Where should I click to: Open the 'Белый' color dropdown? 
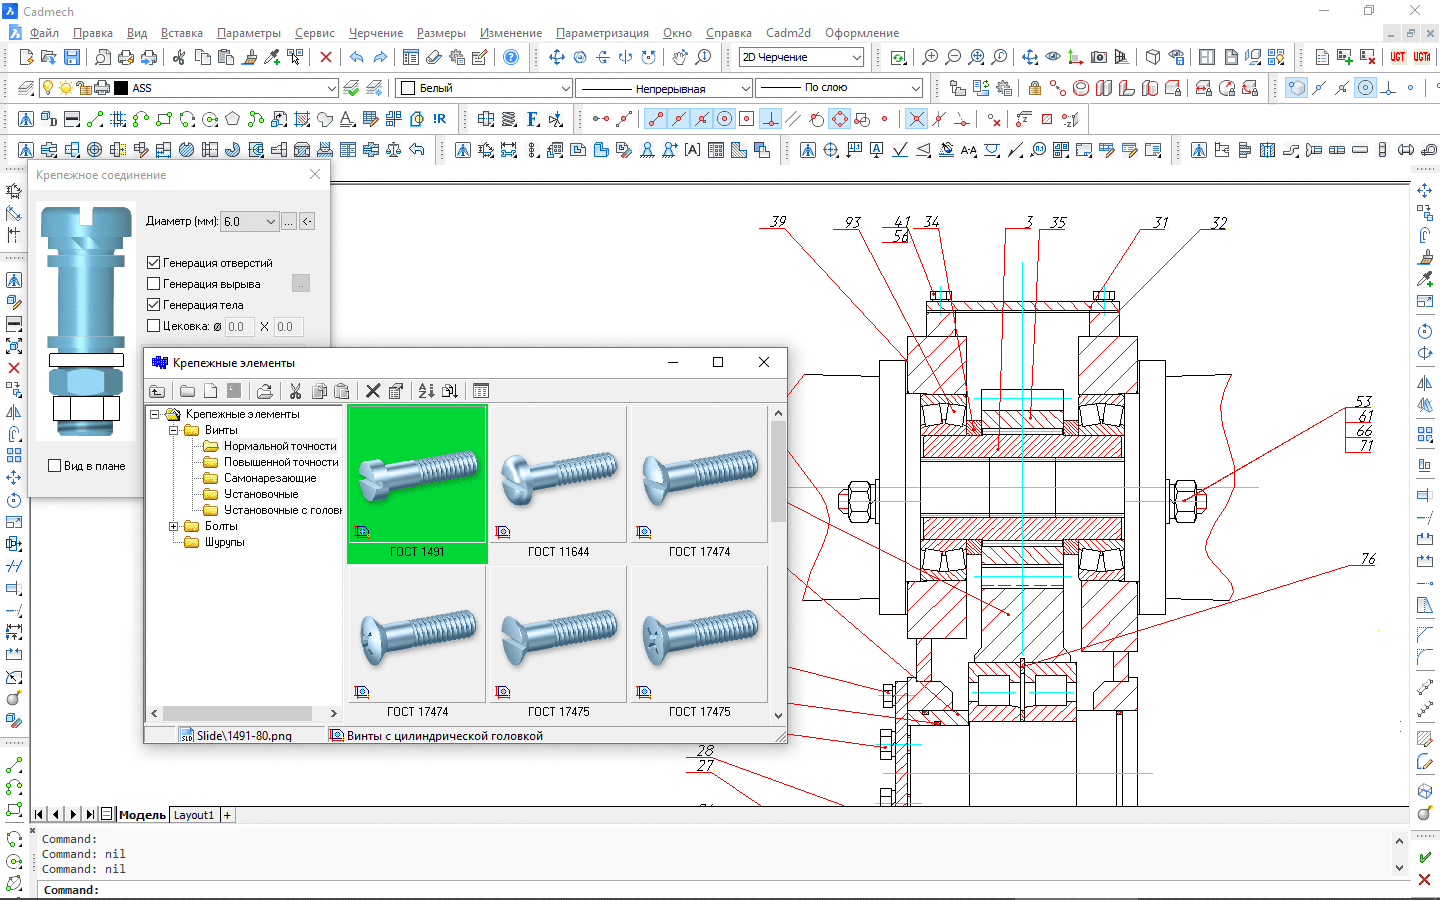(565, 88)
